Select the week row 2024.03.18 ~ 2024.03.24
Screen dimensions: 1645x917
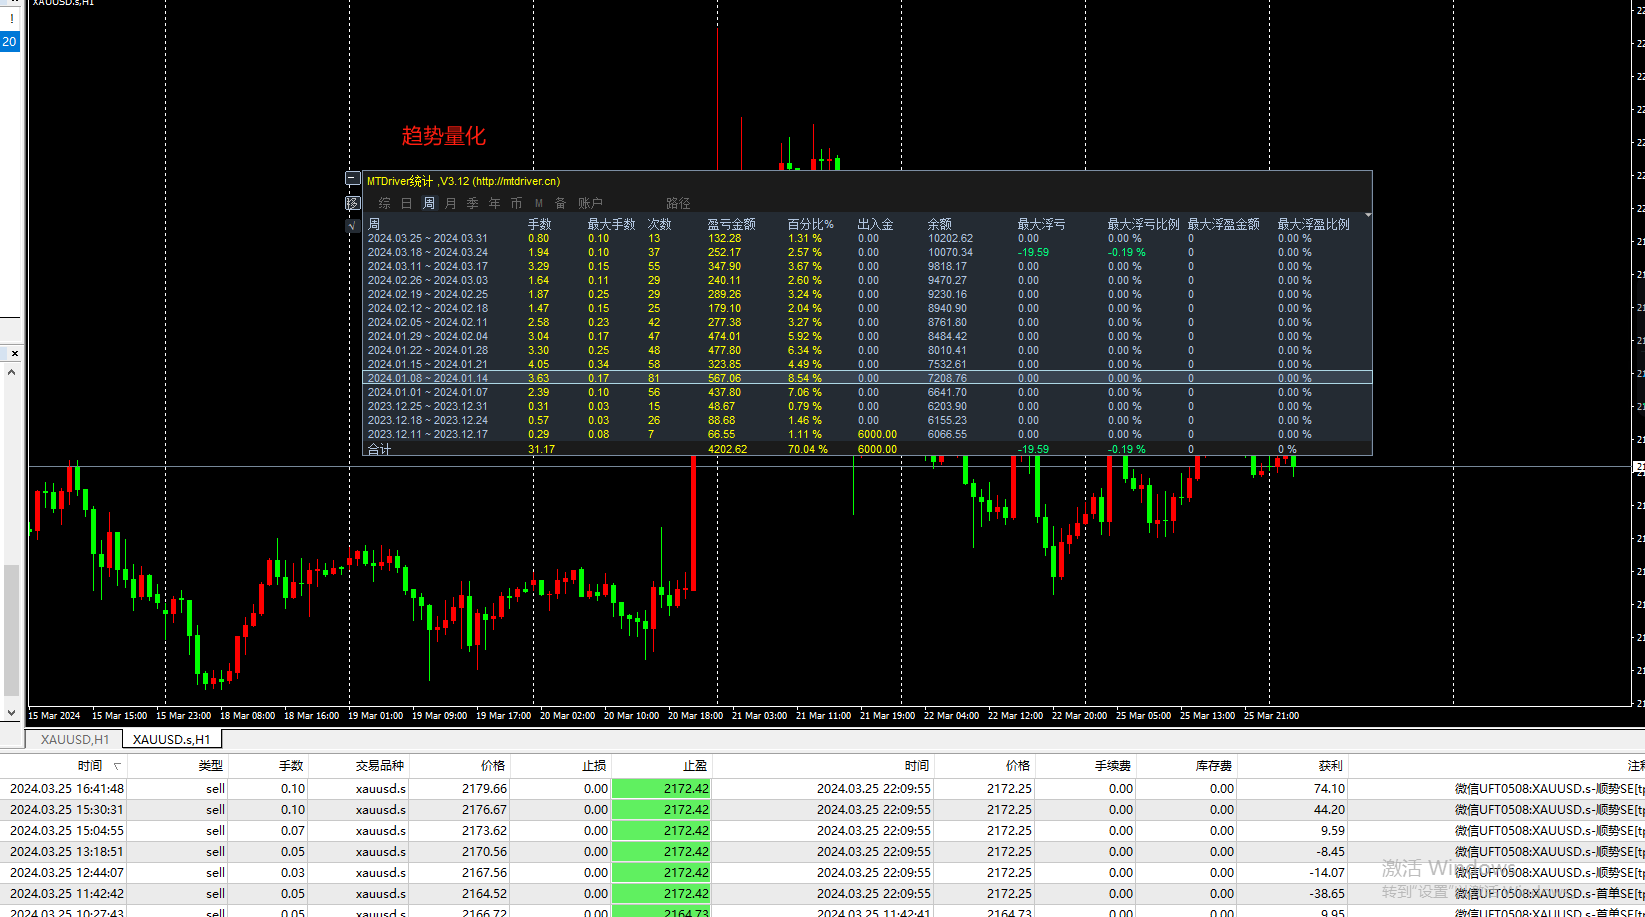point(867,252)
